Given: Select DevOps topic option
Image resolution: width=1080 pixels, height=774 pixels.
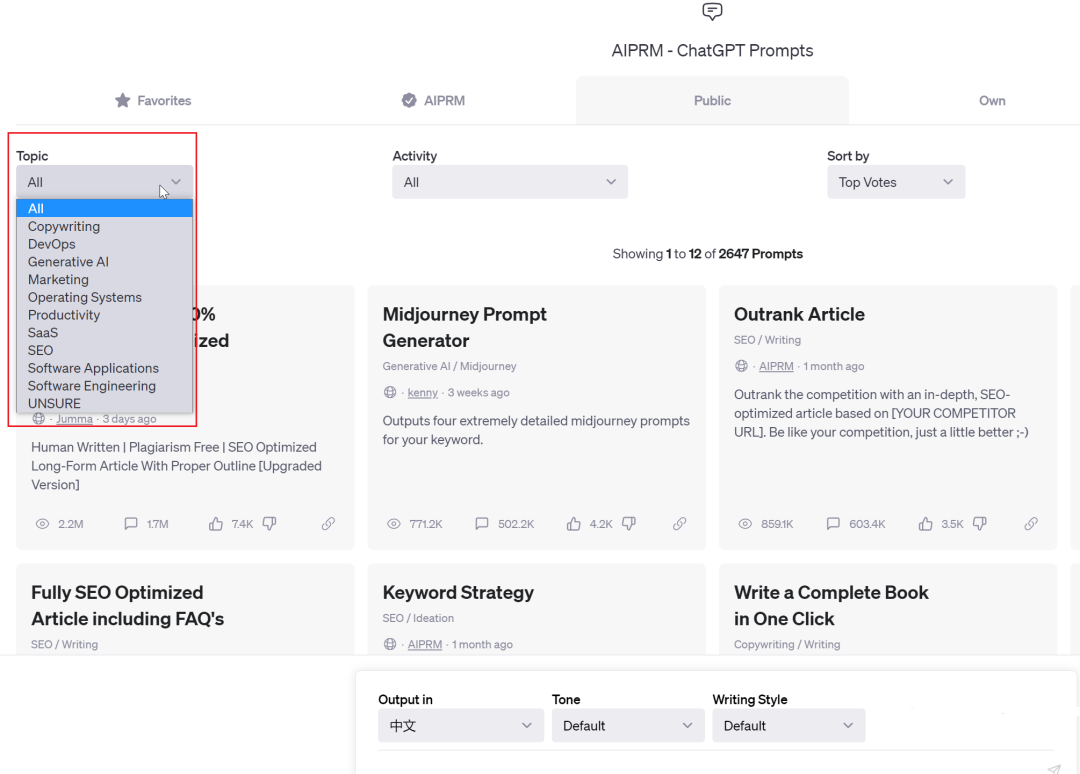Looking at the screenshot, I should 105,244.
